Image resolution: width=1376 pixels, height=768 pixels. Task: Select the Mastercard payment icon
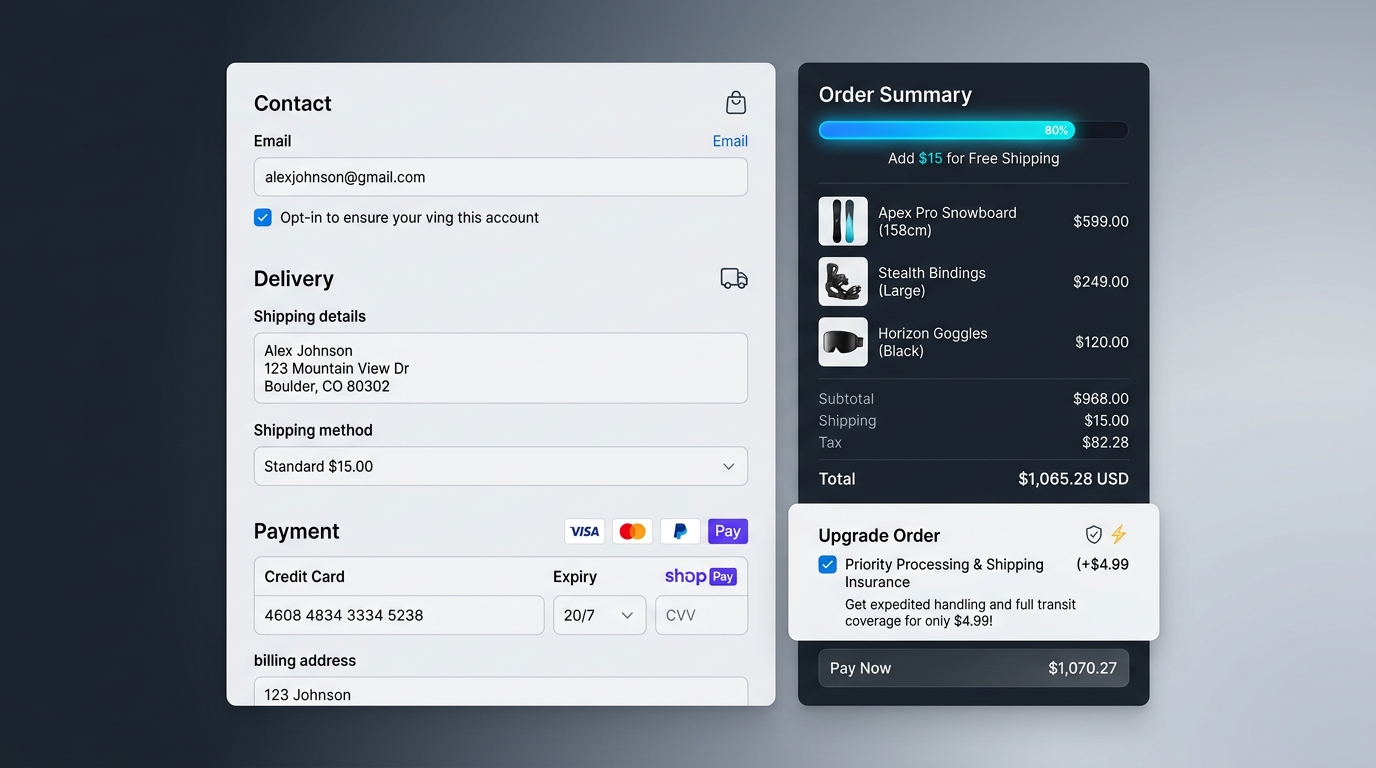click(632, 531)
